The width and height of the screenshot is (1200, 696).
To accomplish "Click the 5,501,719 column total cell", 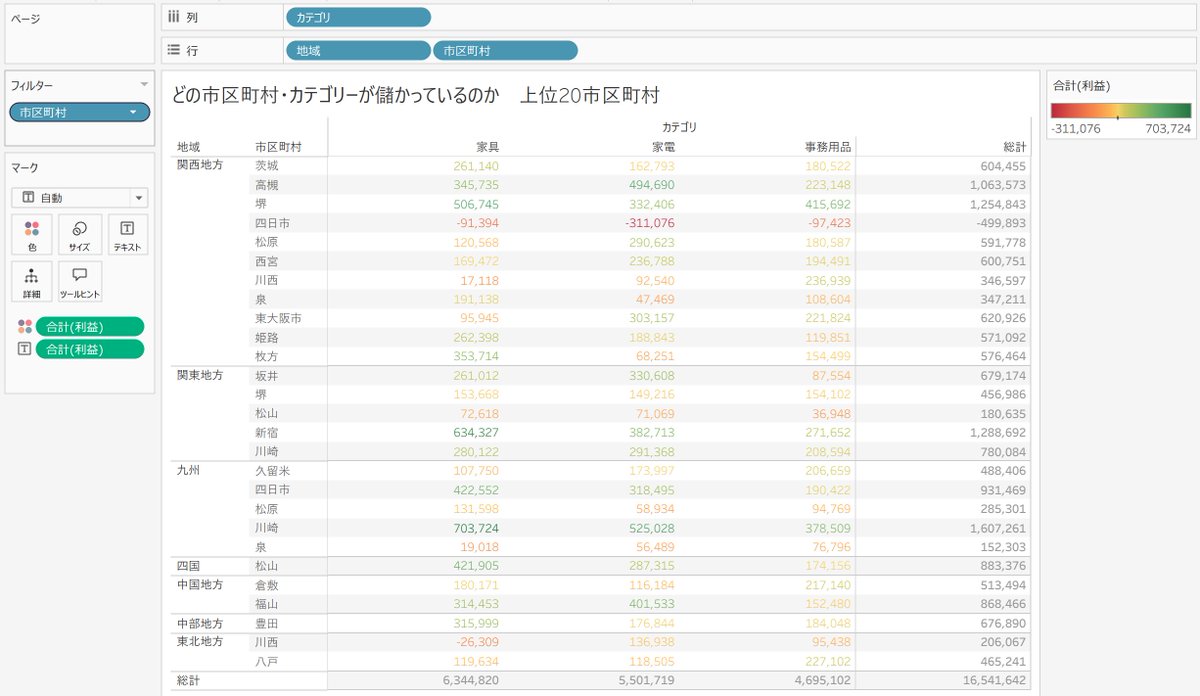I will tap(646, 680).
